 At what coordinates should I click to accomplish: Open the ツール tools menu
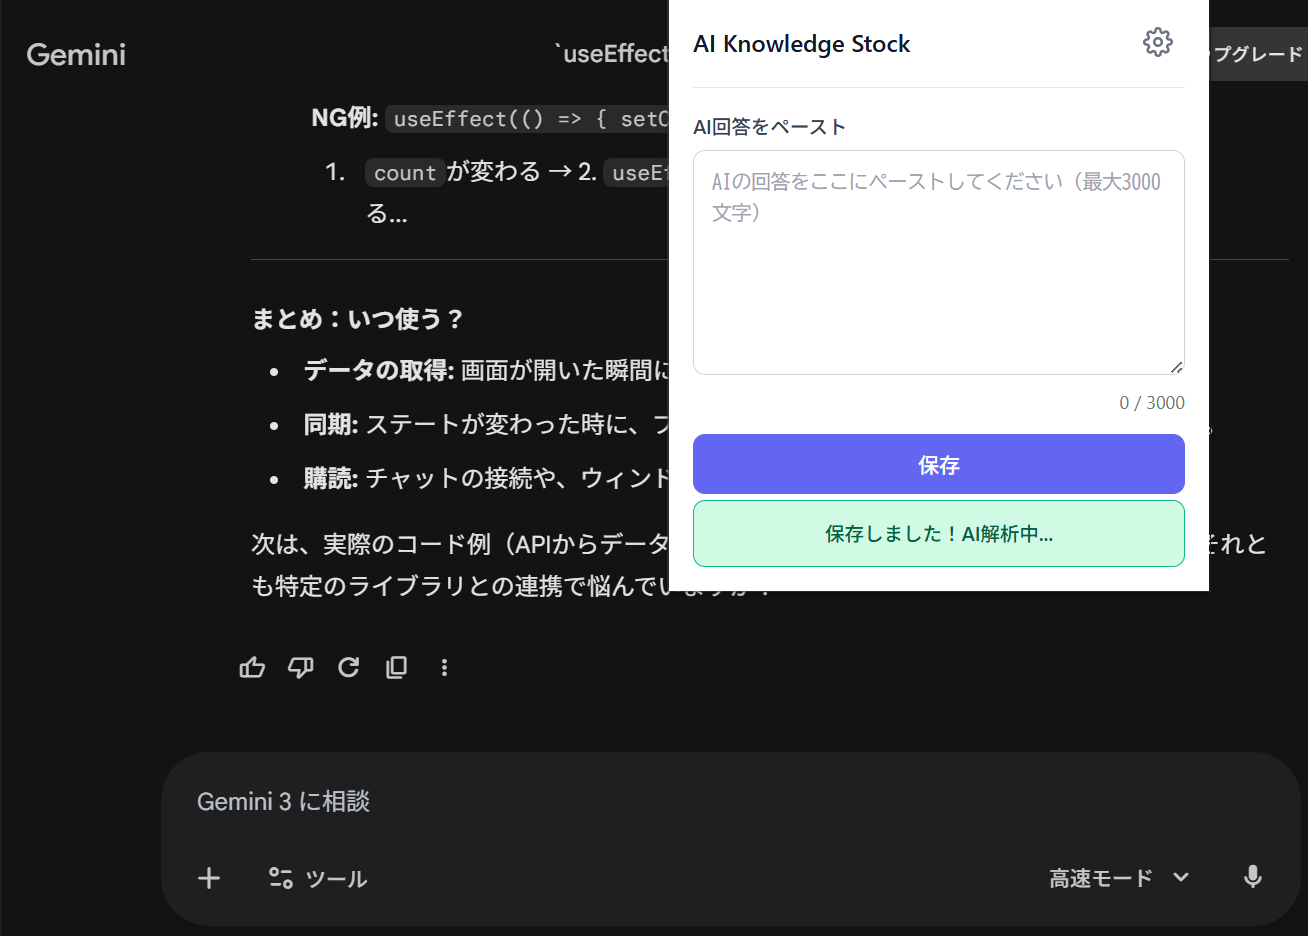pyautogui.click(x=318, y=877)
